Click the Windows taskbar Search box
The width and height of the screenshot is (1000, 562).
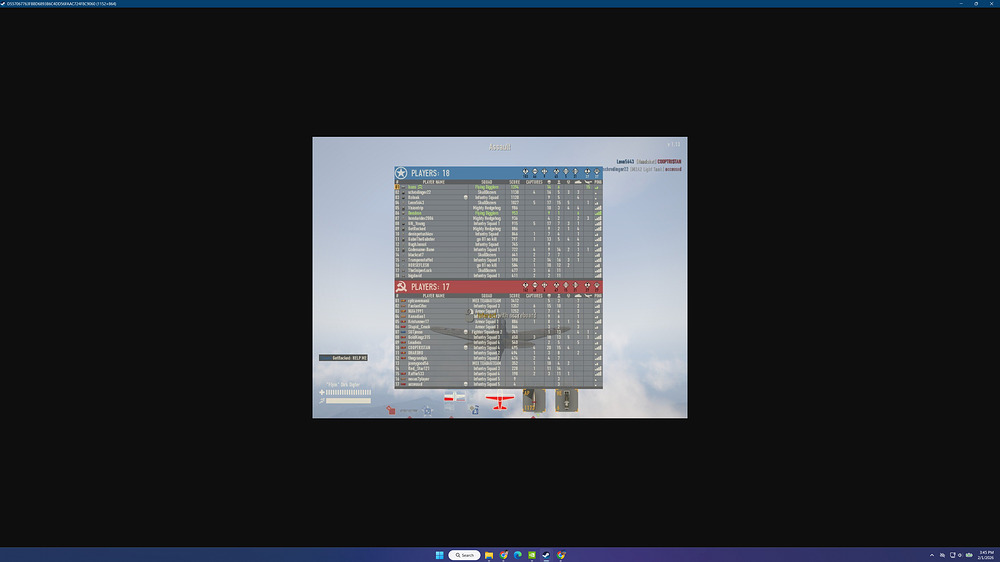pos(464,555)
